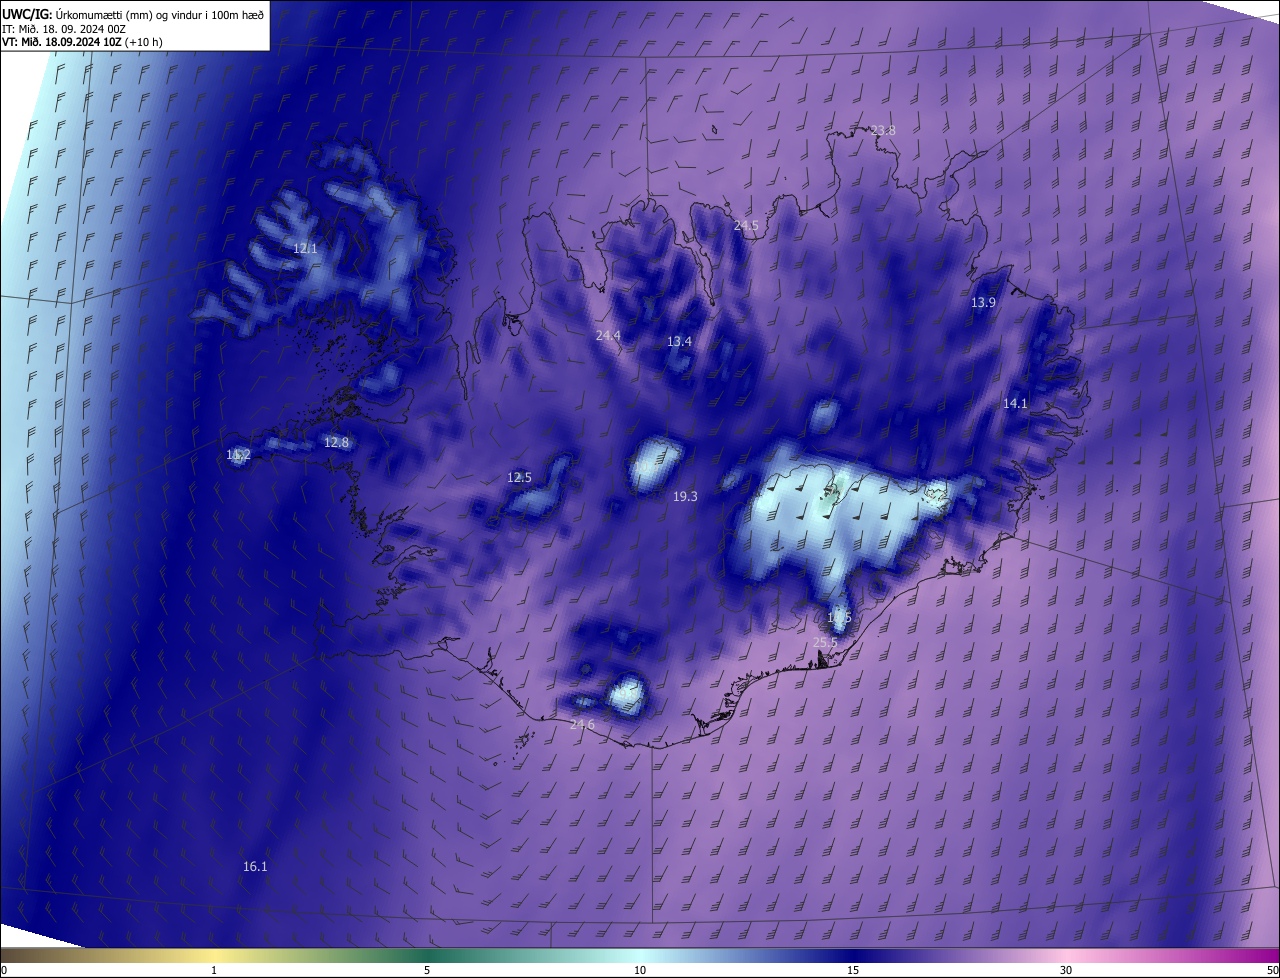Click the 30 tick on the color scale

click(1066, 970)
